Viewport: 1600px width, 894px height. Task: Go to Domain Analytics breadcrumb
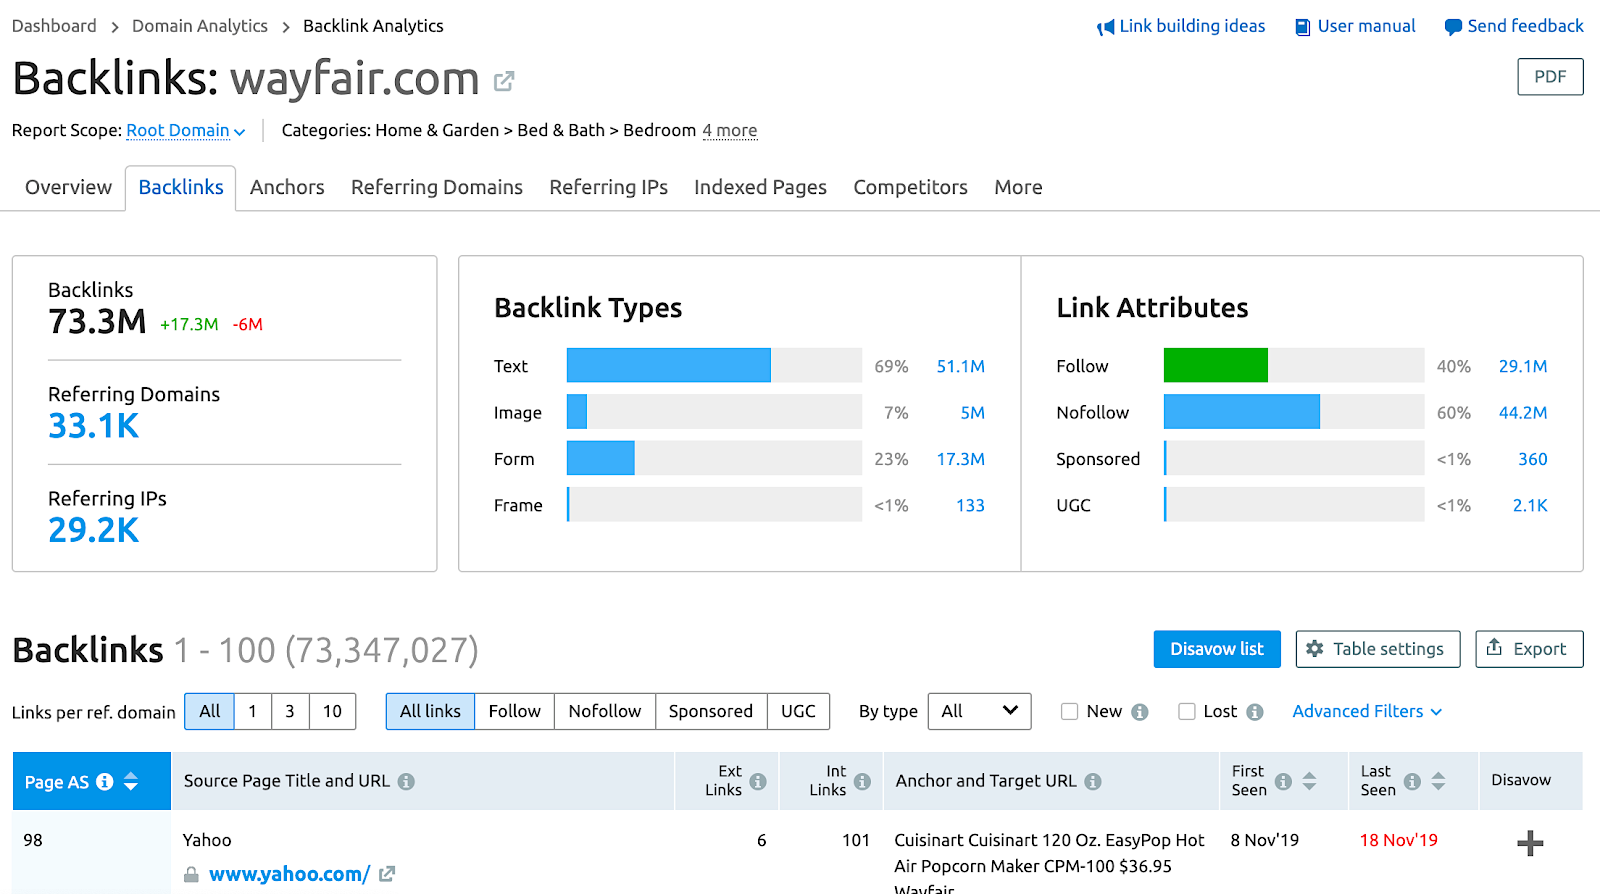[200, 26]
